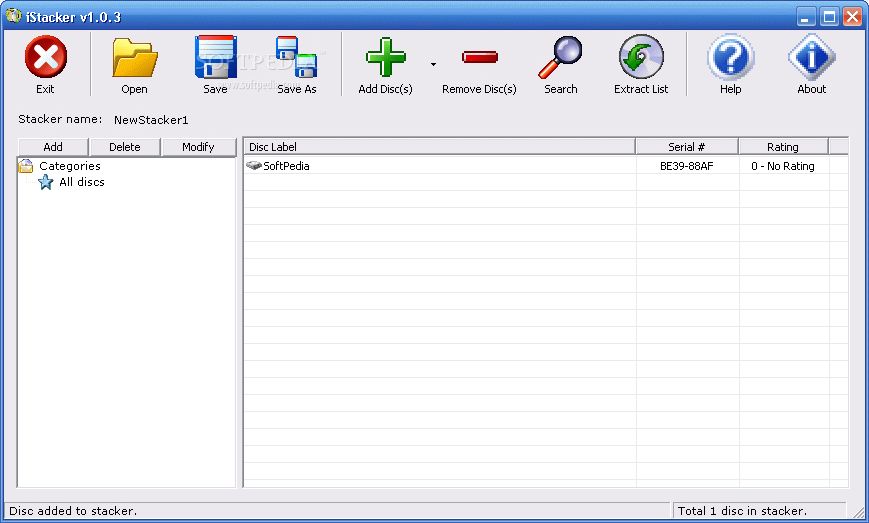Remove discs using the red minus icon
This screenshot has width=869, height=523.
pyautogui.click(x=479, y=57)
